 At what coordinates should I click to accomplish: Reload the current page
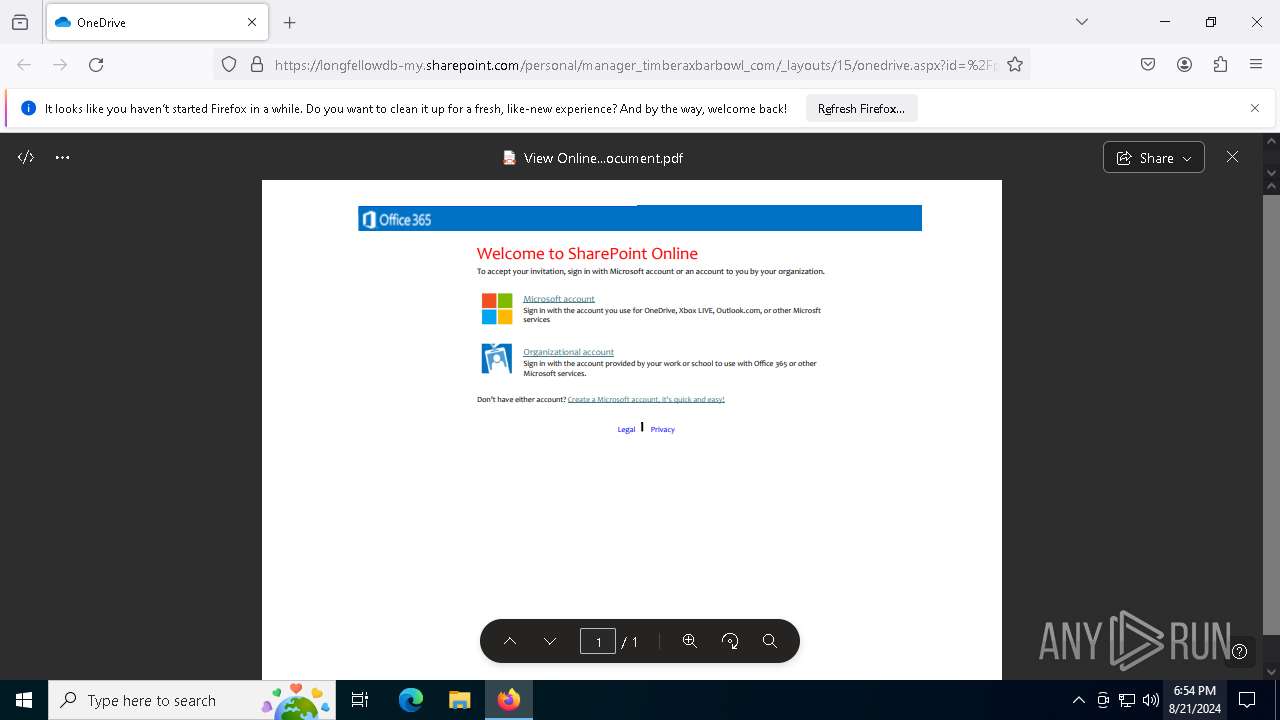coord(96,65)
